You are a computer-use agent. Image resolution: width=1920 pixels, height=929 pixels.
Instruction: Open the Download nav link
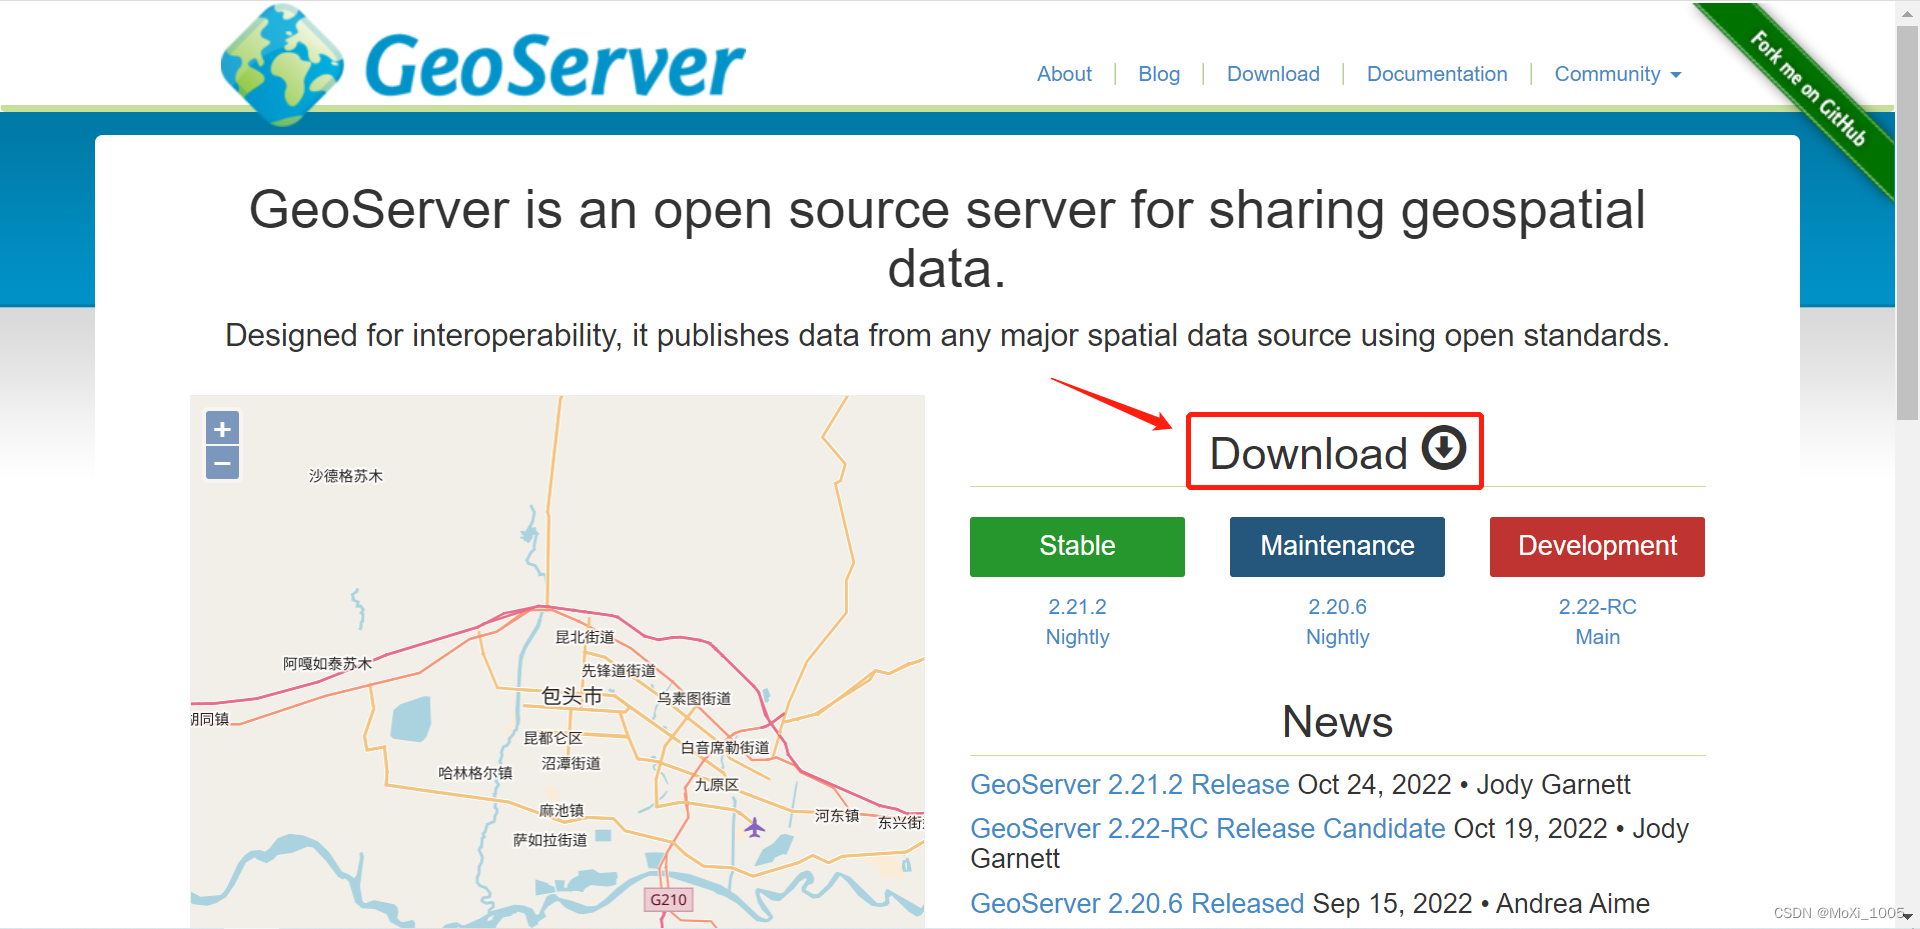1273,74
